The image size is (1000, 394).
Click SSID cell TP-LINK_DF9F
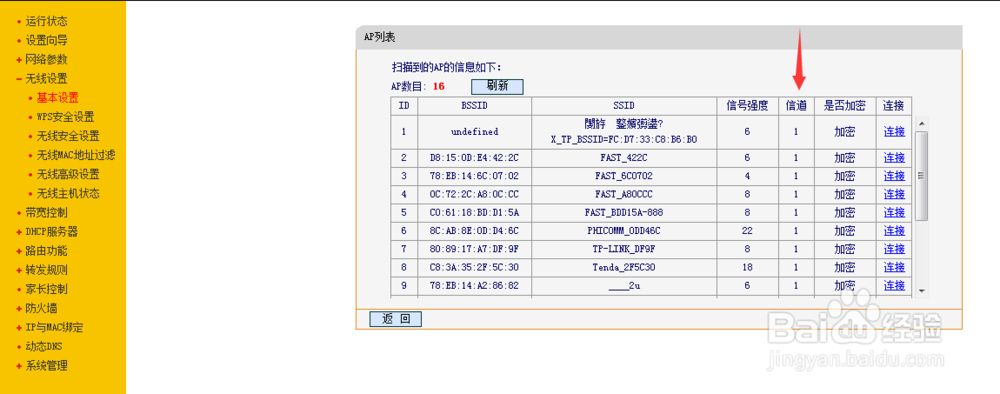click(x=624, y=249)
